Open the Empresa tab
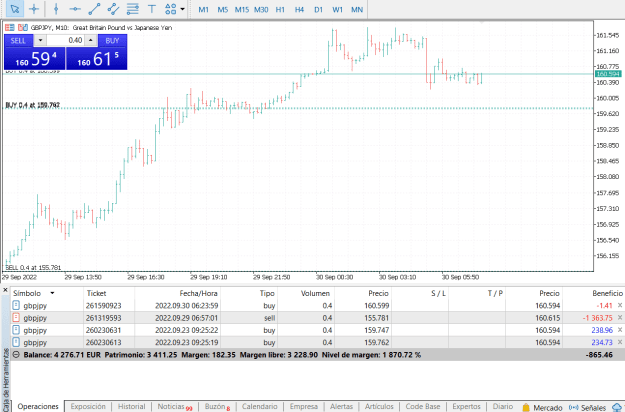 (304, 406)
